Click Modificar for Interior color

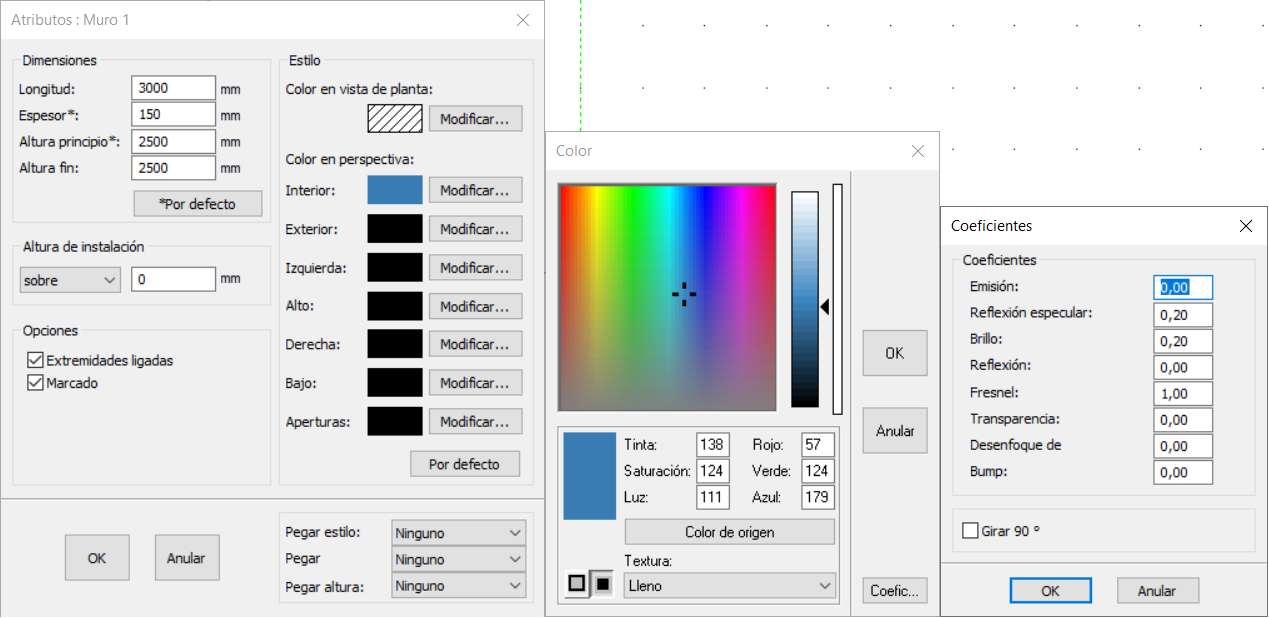point(475,190)
